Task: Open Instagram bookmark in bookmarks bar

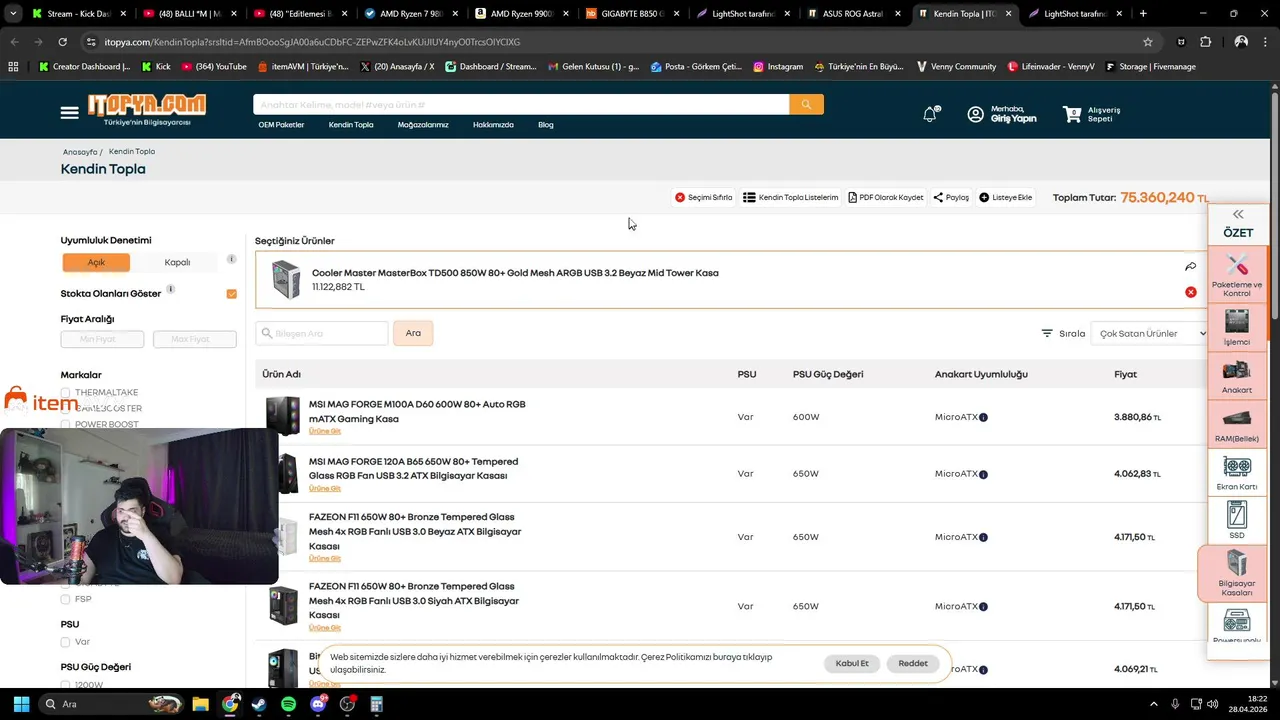Action: click(778, 66)
